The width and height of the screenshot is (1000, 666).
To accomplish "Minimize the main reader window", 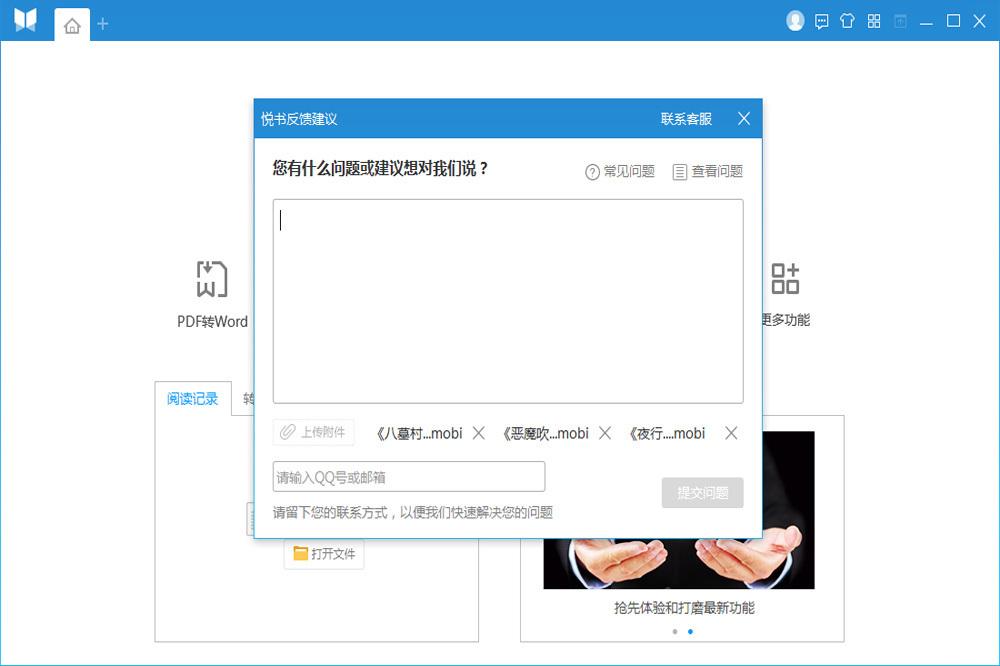I will click(x=926, y=23).
